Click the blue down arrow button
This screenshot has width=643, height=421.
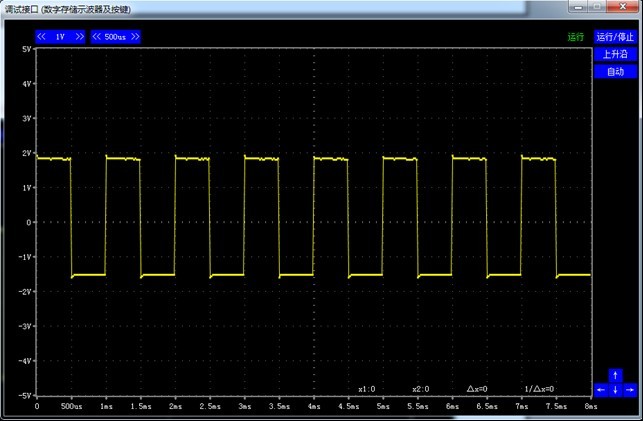coord(615,390)
